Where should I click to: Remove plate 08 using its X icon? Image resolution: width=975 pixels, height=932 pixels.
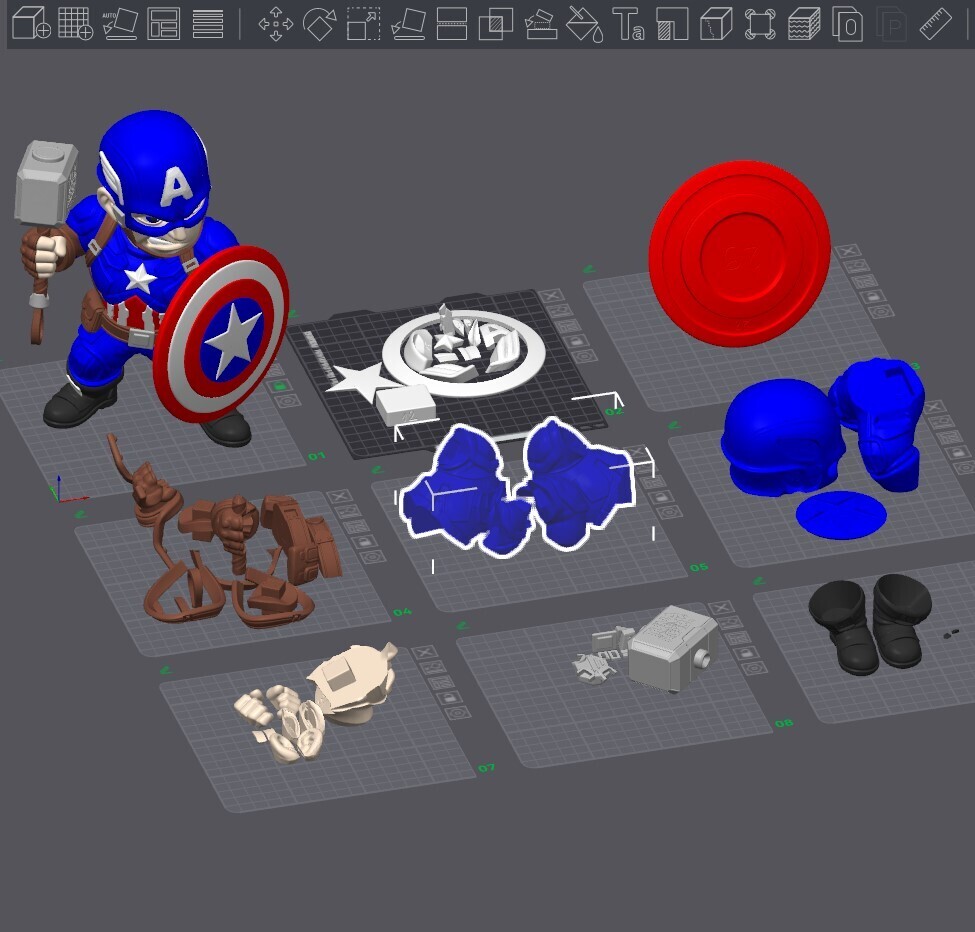[721, 607]
